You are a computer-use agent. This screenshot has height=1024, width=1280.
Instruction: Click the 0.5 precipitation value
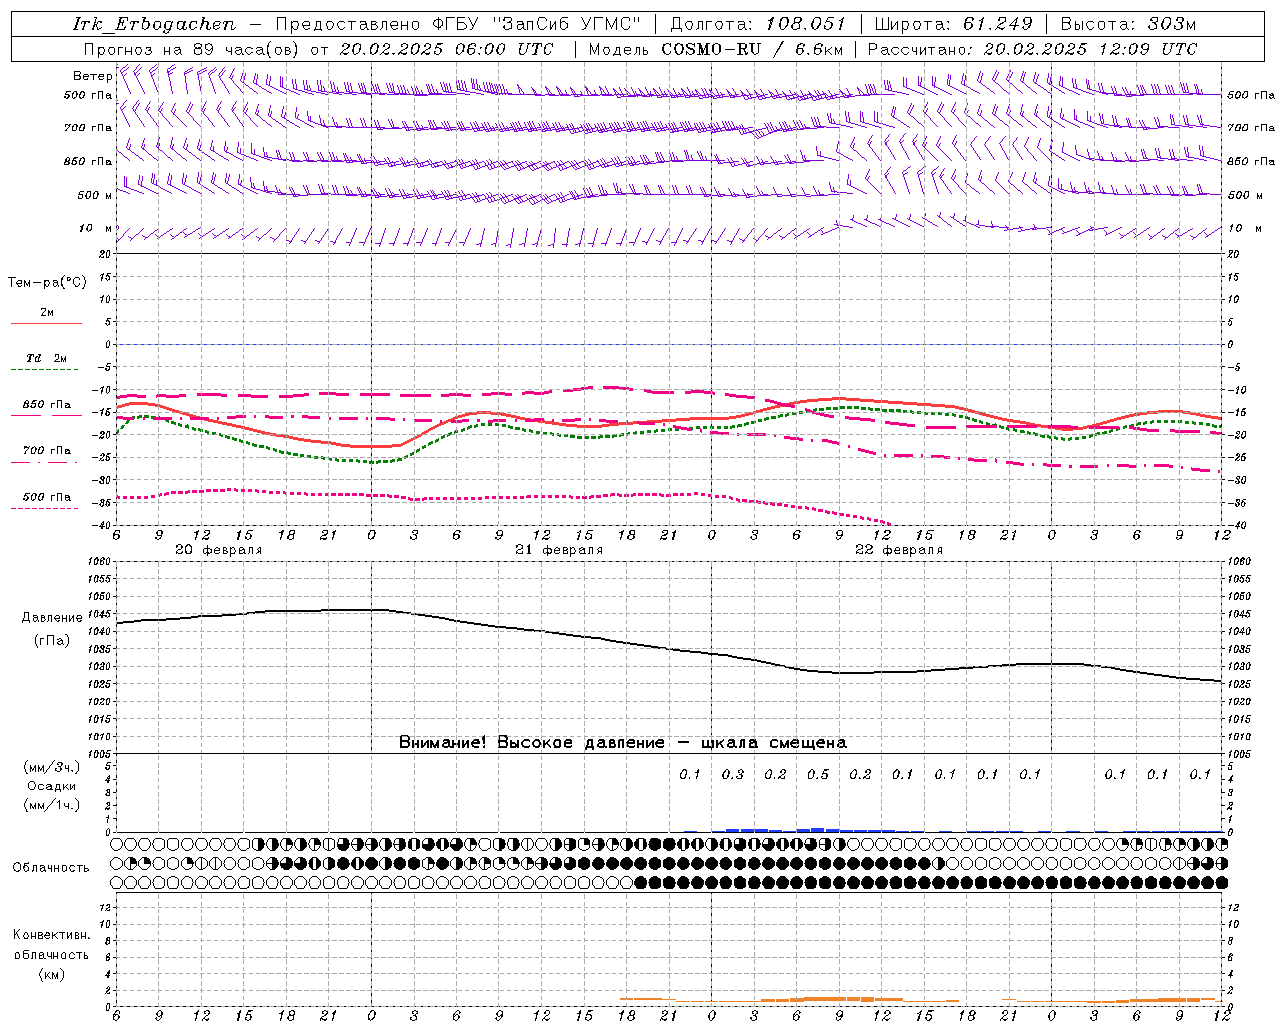click(x=818, y=774)
